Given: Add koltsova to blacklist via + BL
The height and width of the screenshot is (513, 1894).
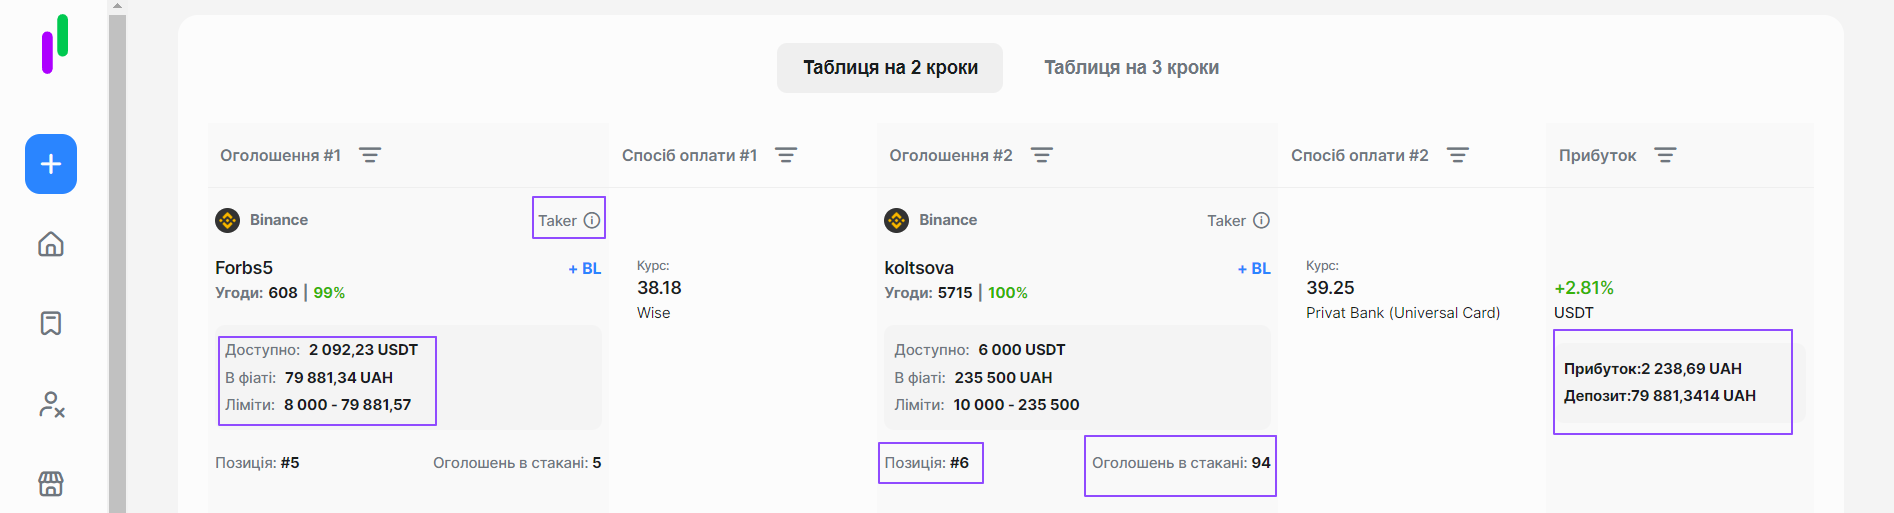Looking at the screenshot, I should click(1254, 269).
